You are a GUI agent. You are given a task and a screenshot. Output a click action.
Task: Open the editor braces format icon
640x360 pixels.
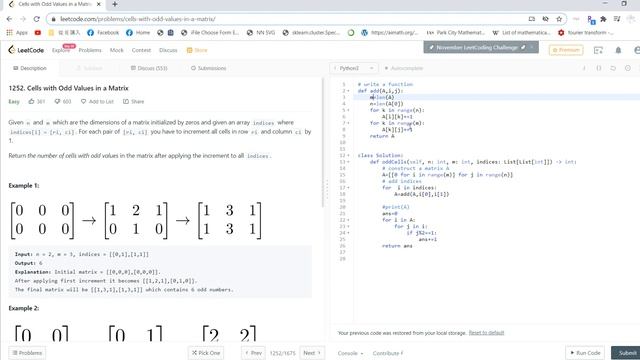pos(599,68)
